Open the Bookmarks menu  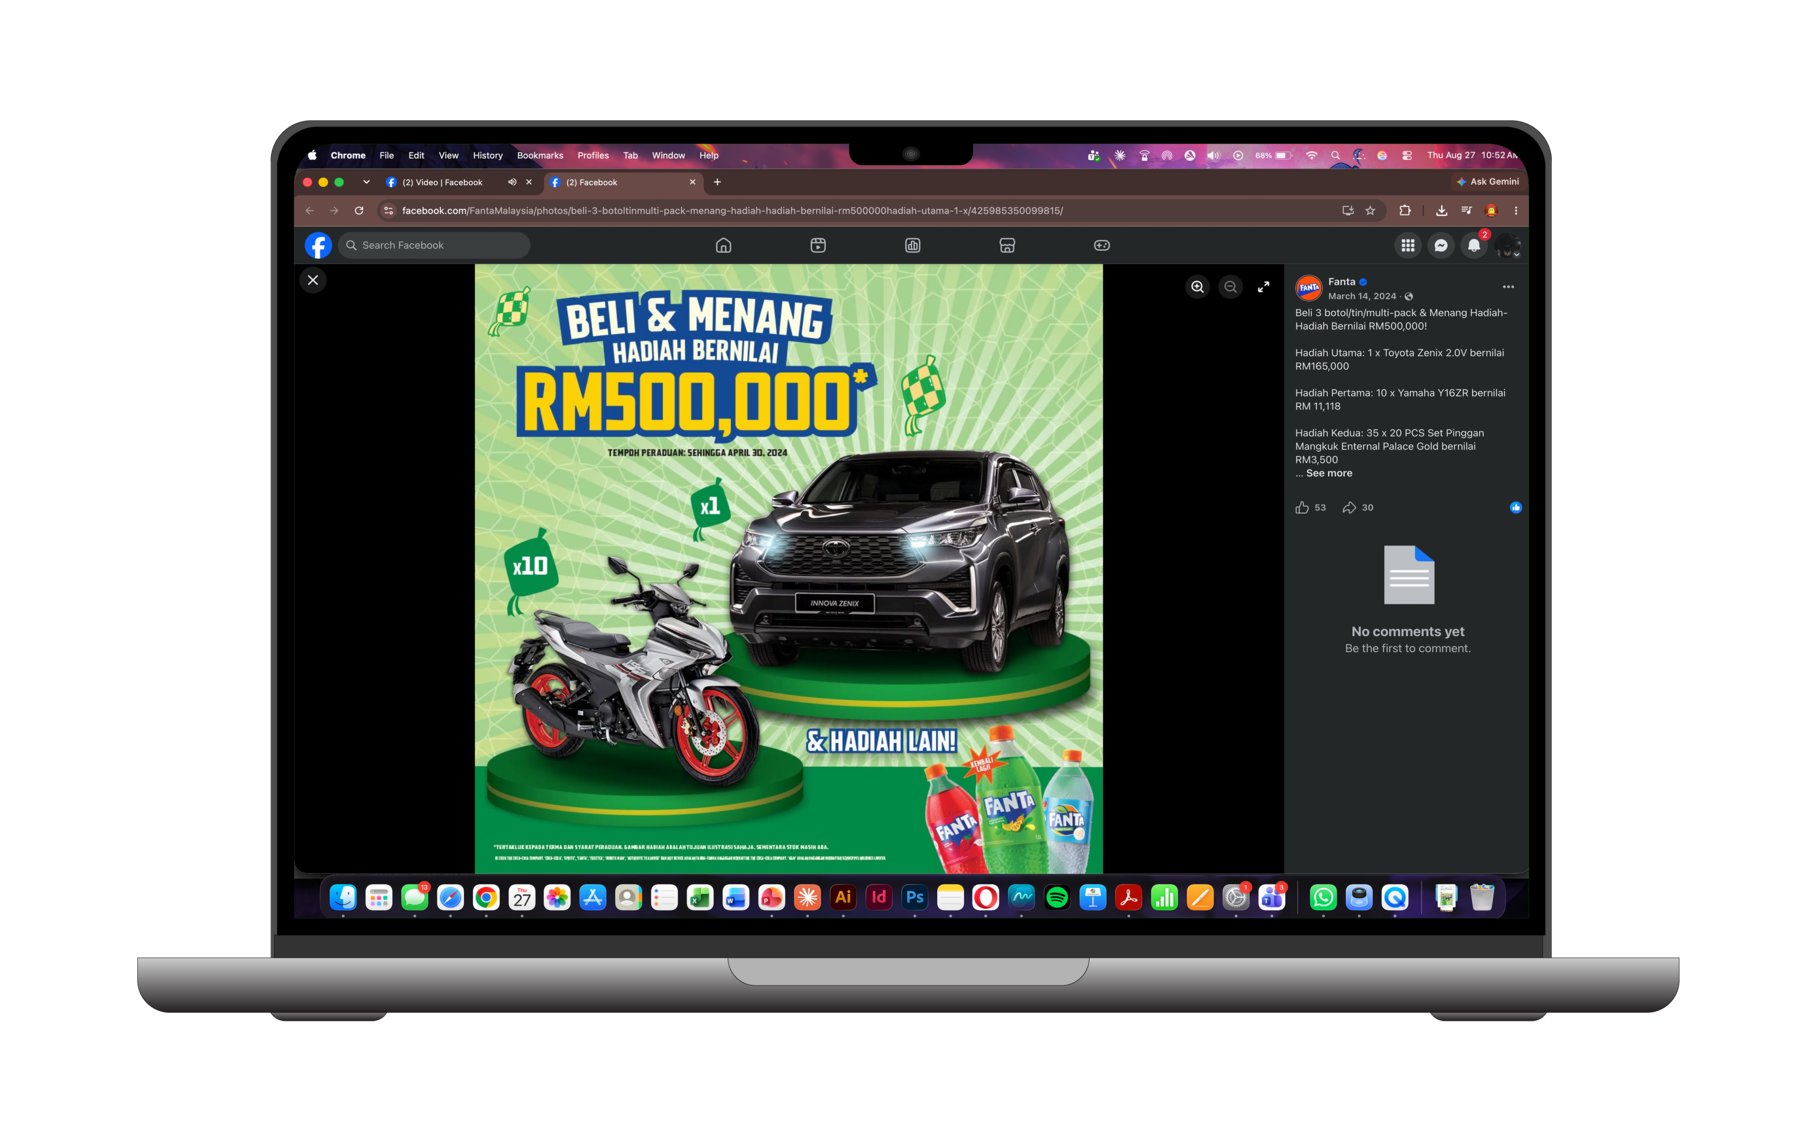click(x=540, y=156)
